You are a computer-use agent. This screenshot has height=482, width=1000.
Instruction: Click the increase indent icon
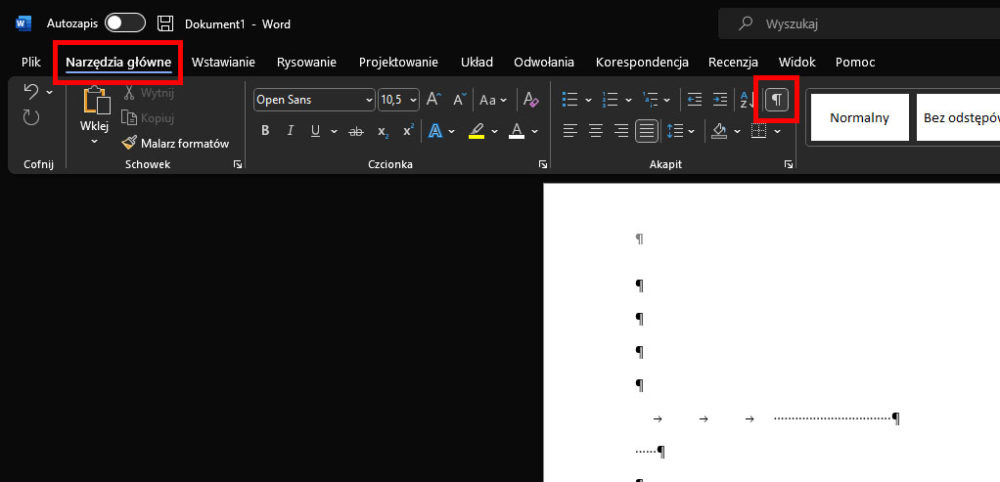point(719,99)
